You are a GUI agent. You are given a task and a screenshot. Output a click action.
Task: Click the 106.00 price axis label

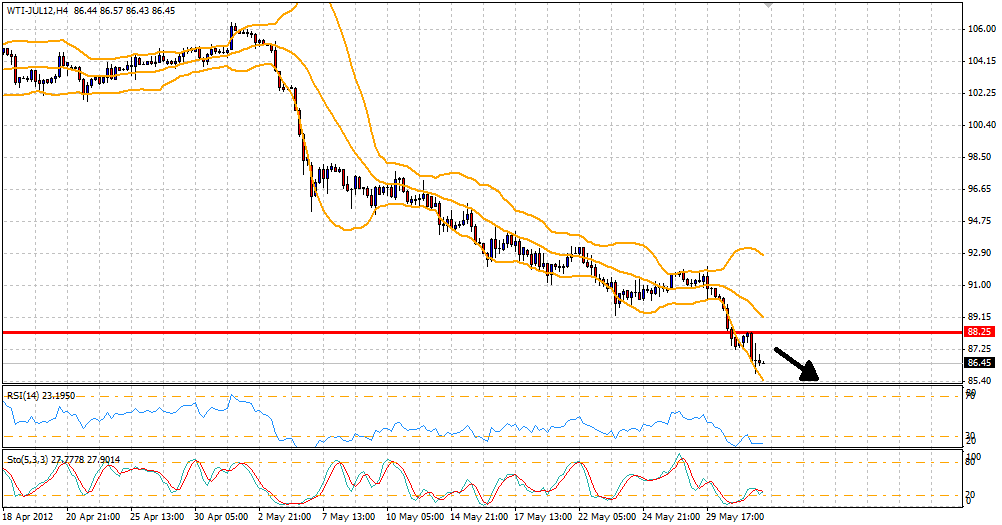coord(982,29)
